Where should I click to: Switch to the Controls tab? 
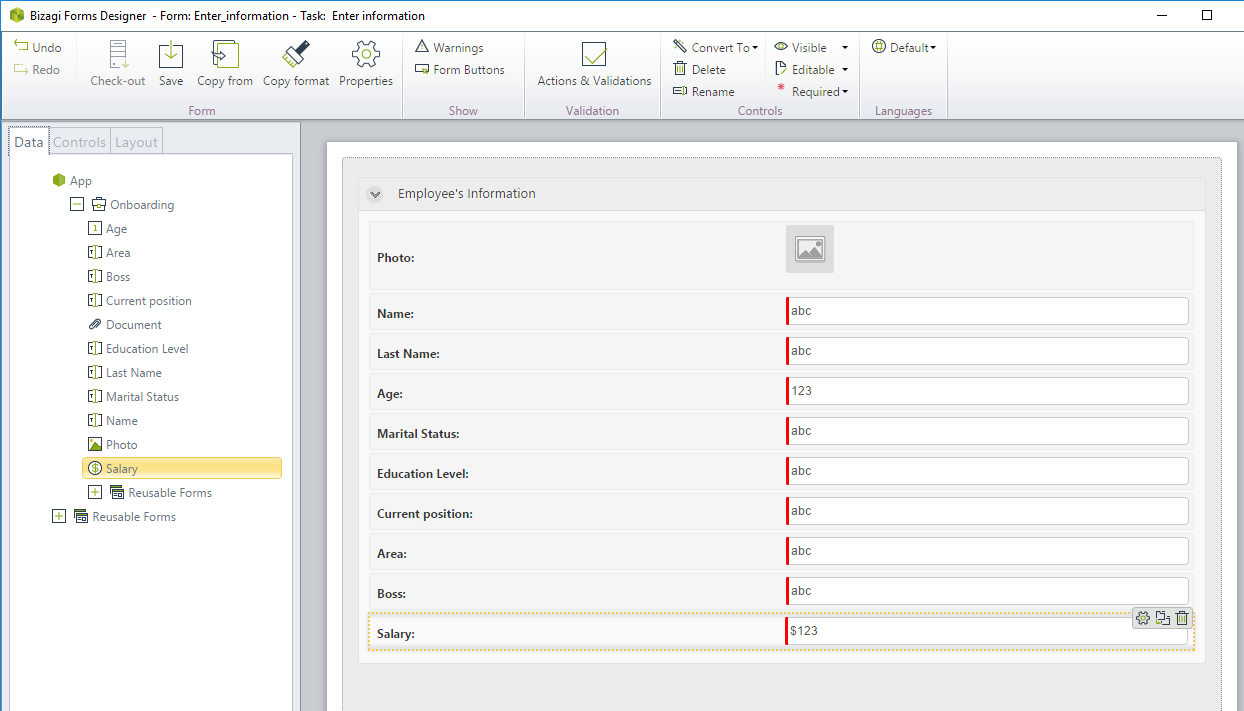point(79,142)
